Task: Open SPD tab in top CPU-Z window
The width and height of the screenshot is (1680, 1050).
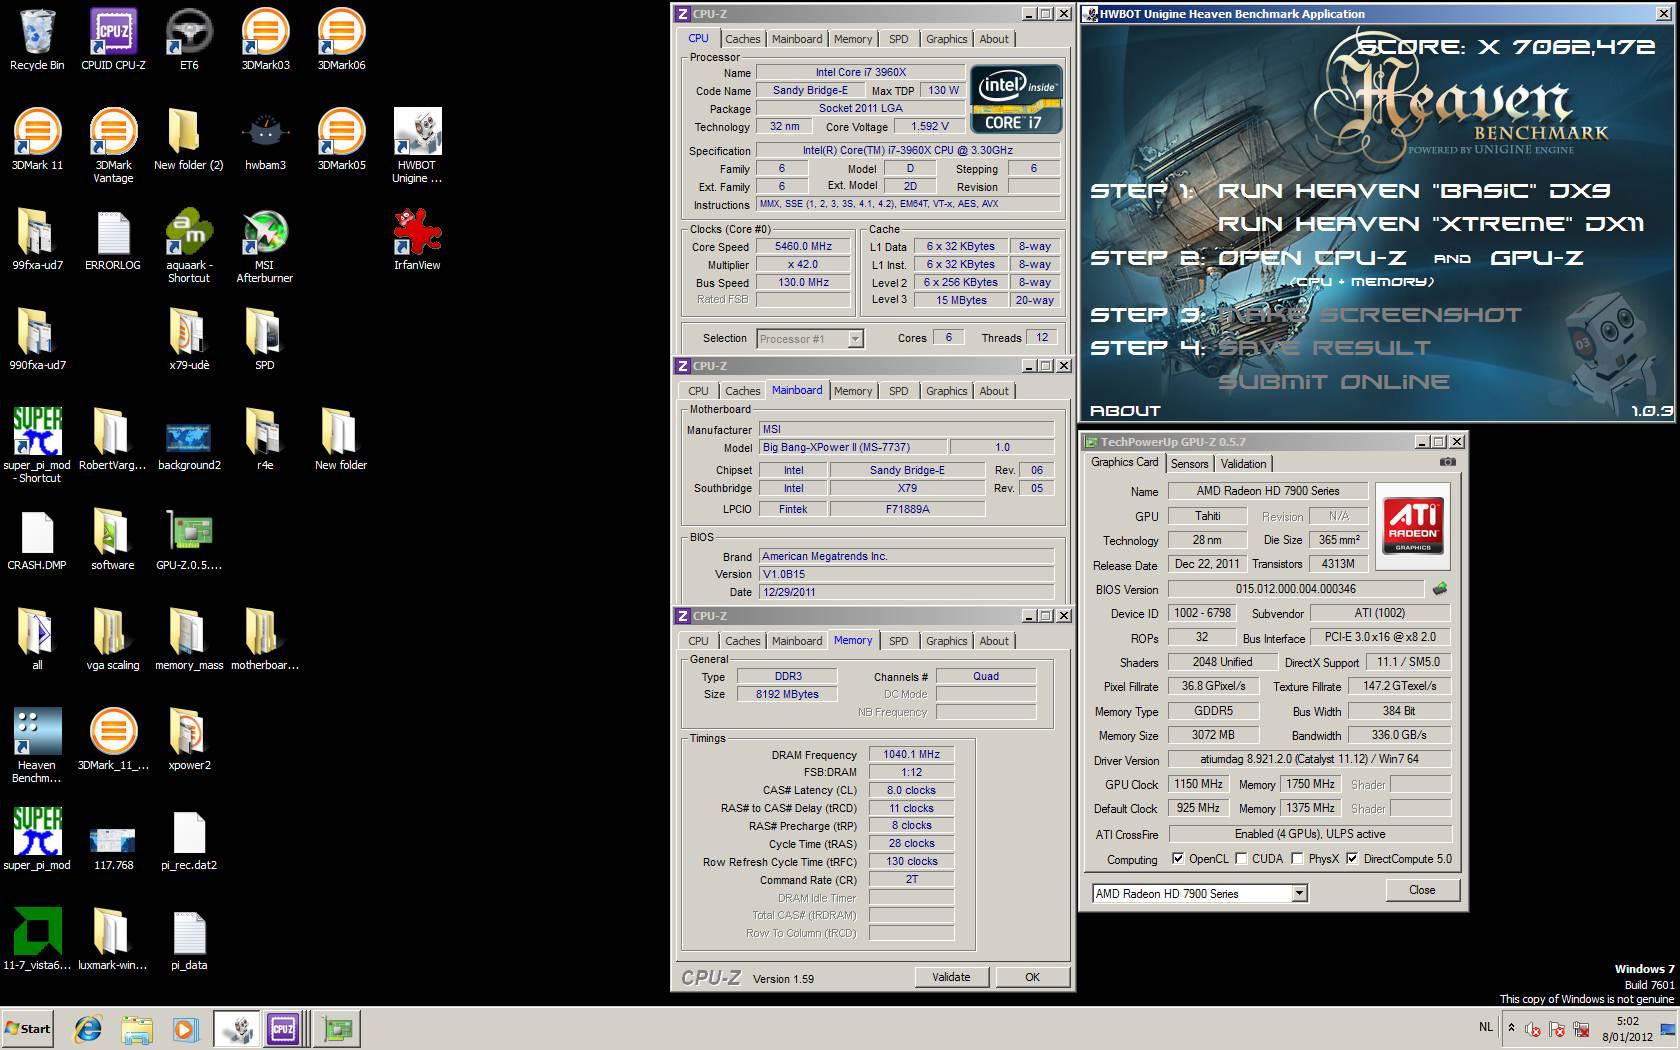Action: 899,39
